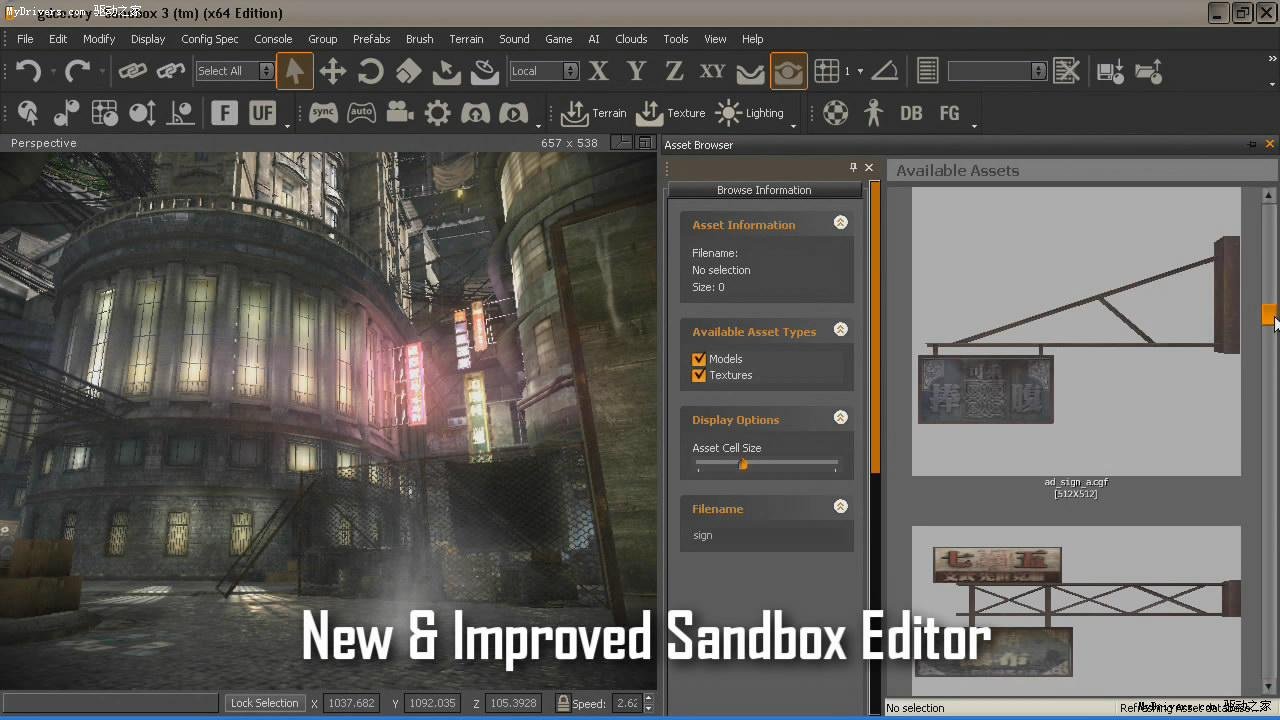Open the Flow Graph via the FG icon
The width and height of the screenshot is (1280, 720).
point(949,113)
